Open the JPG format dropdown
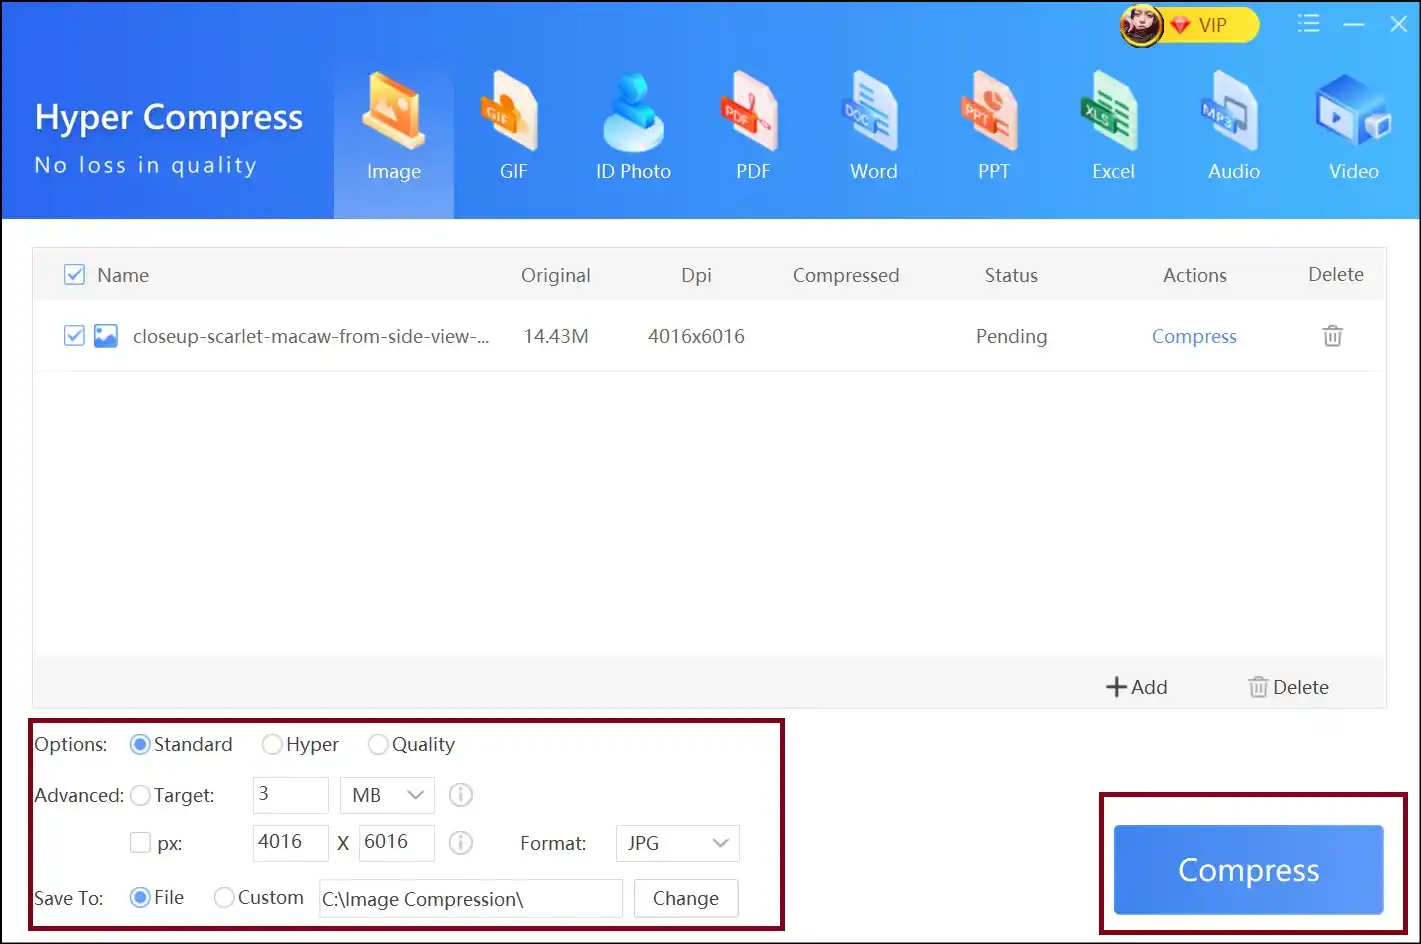 point(678,843)
